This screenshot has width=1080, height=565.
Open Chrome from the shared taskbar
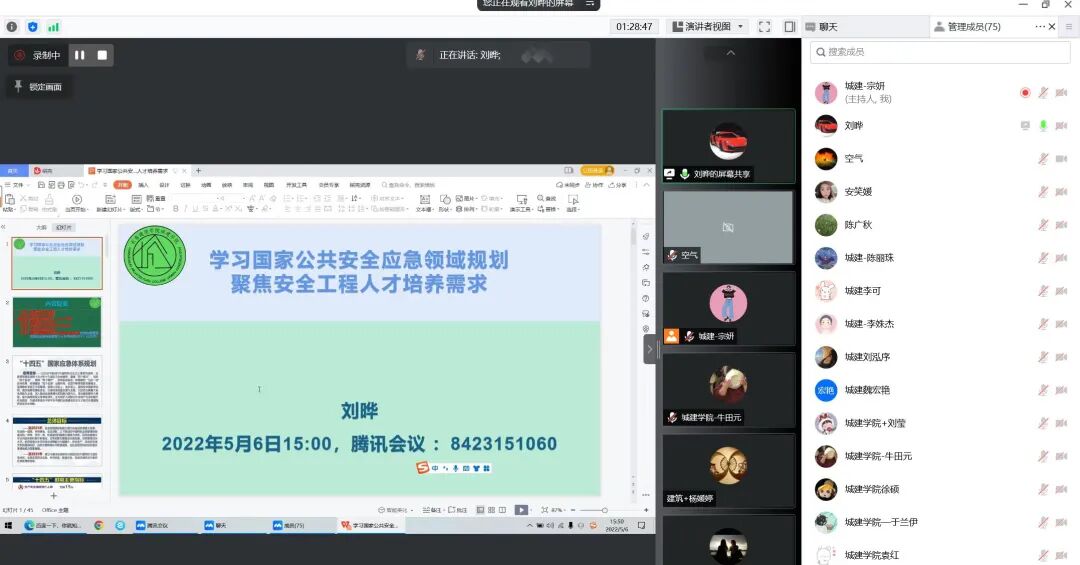(98, 525)
